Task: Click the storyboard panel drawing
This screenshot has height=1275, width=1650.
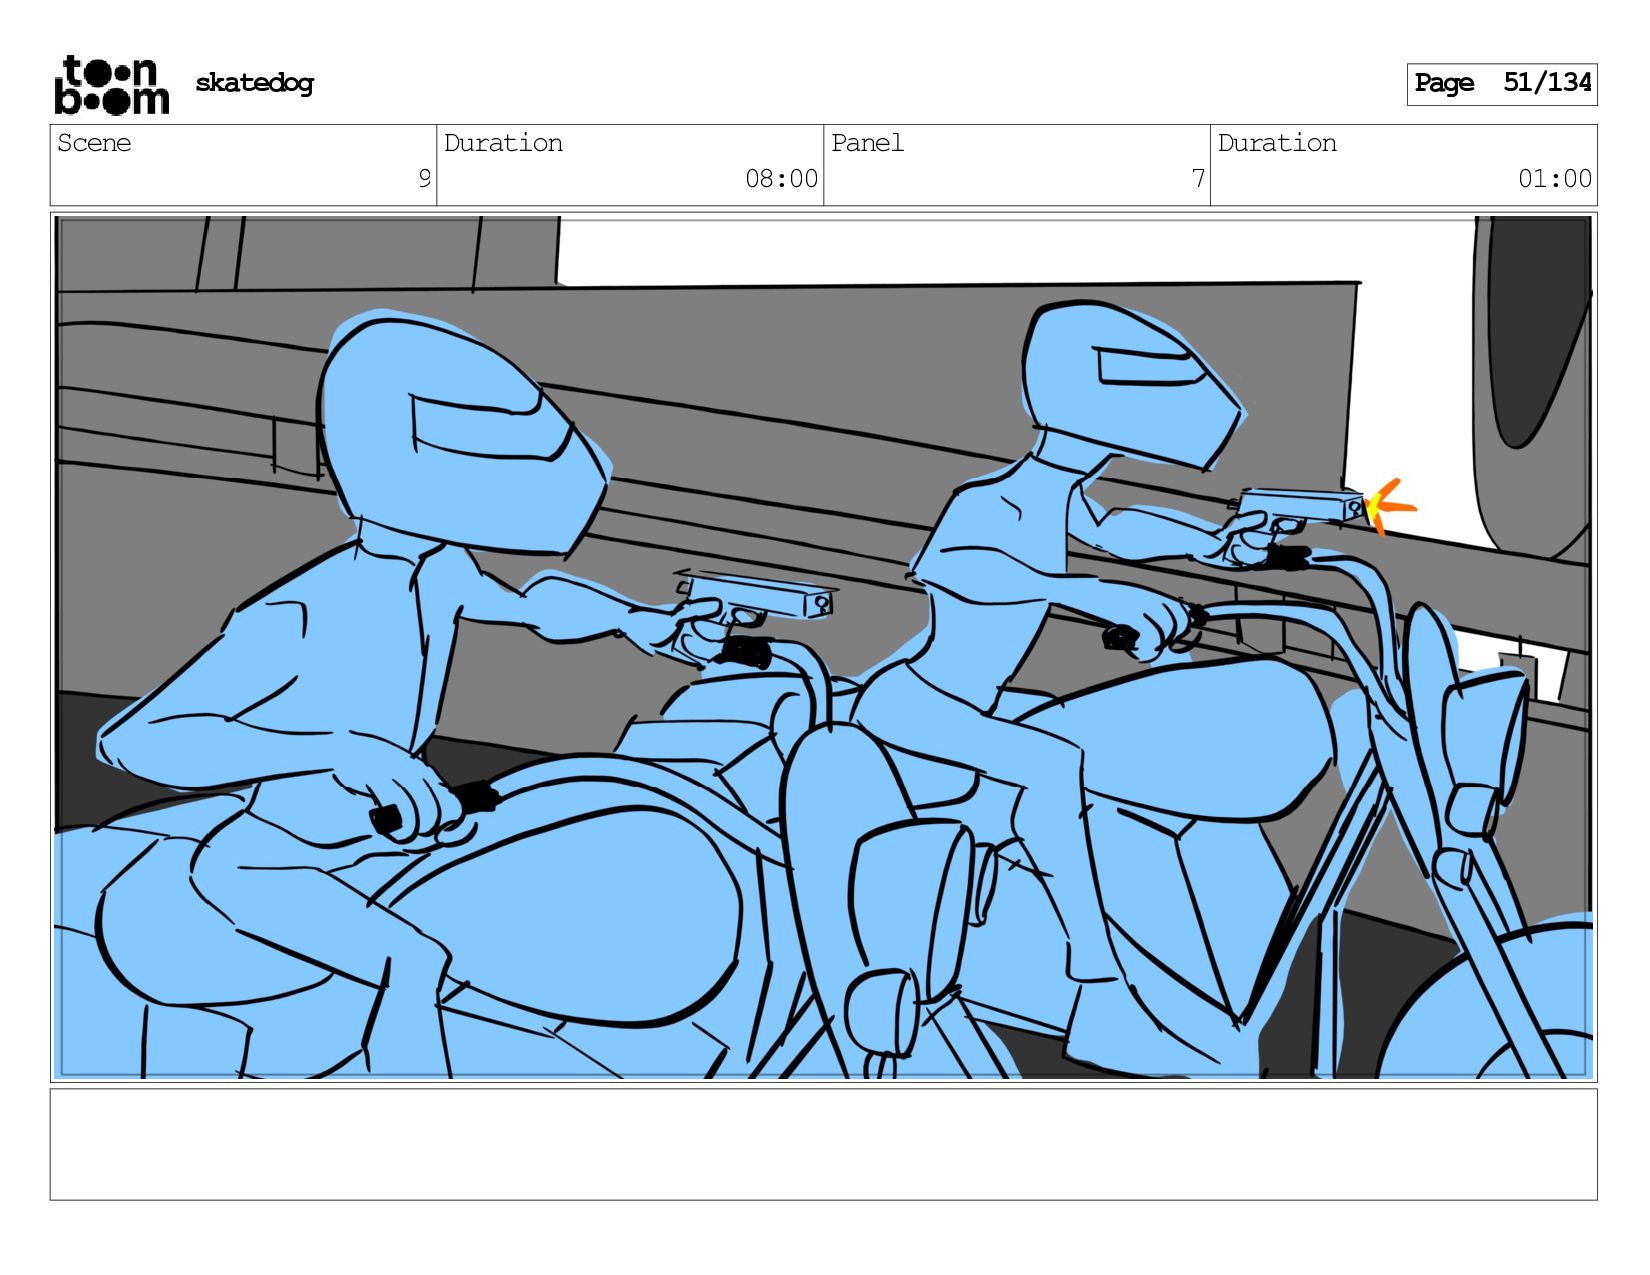Action: (x=824, y=647)
